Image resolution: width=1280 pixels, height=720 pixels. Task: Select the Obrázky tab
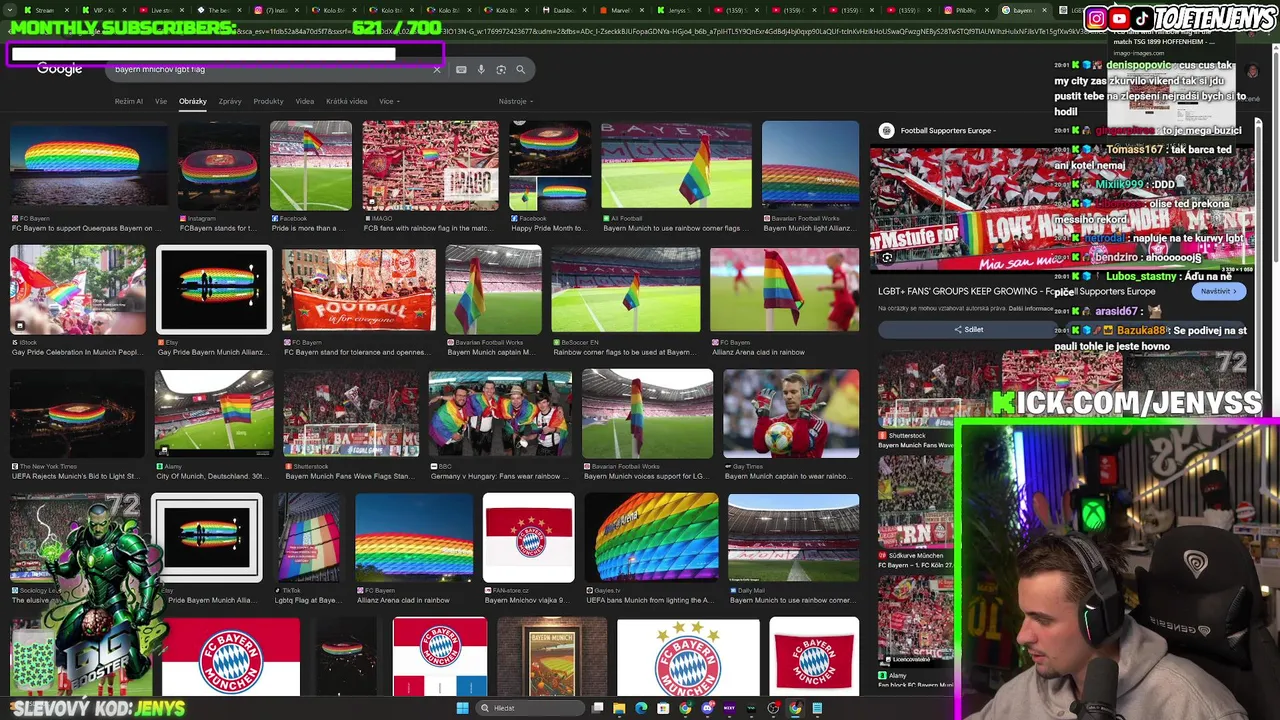[193, 101]
